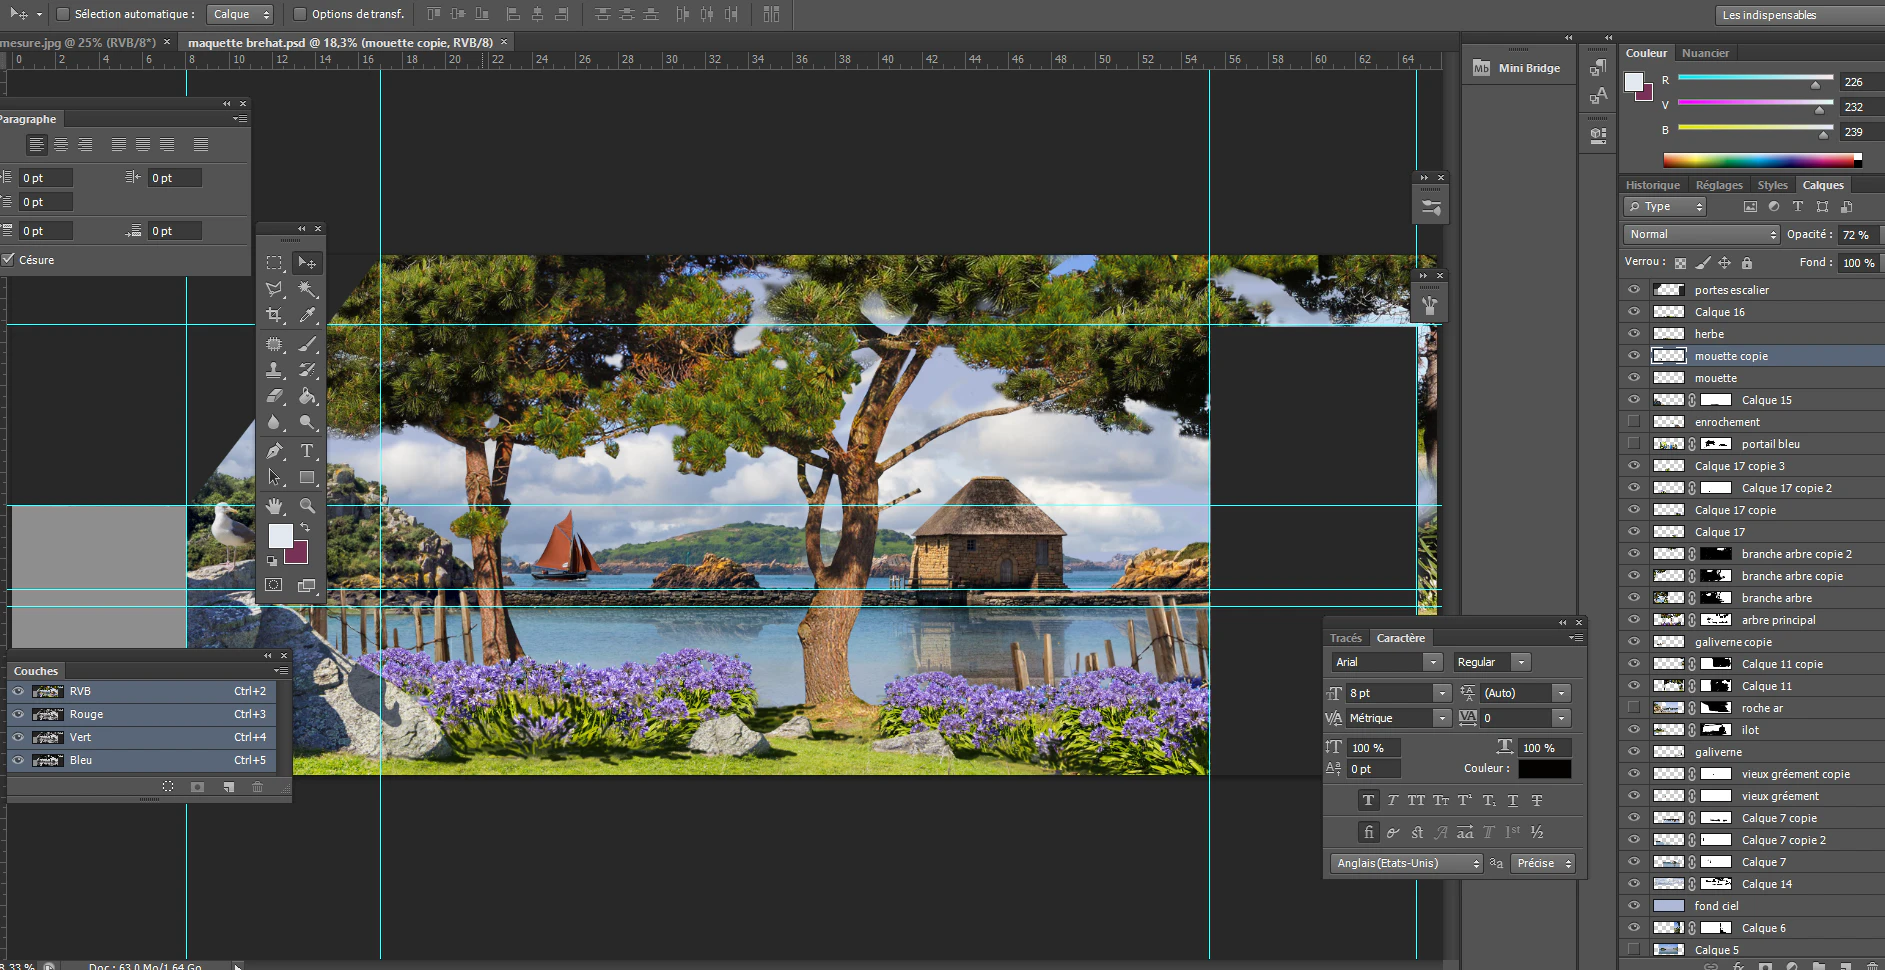Screen dimensions: 1885x970
Task: Uncheck the Césure checkbox
Action: 8,260
